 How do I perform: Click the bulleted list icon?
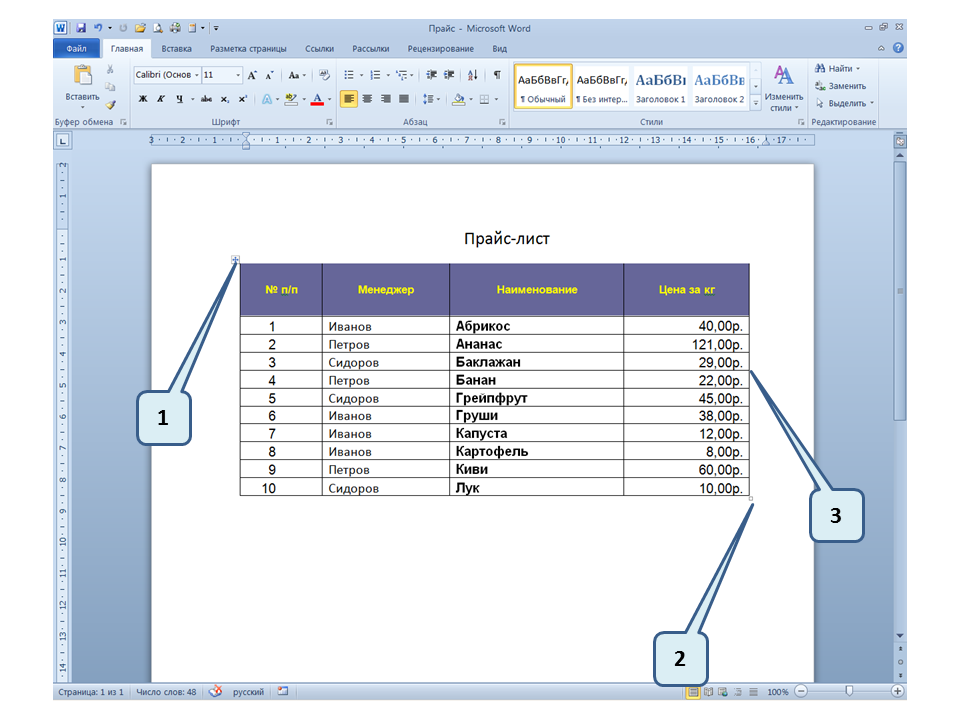click(350, 75)
